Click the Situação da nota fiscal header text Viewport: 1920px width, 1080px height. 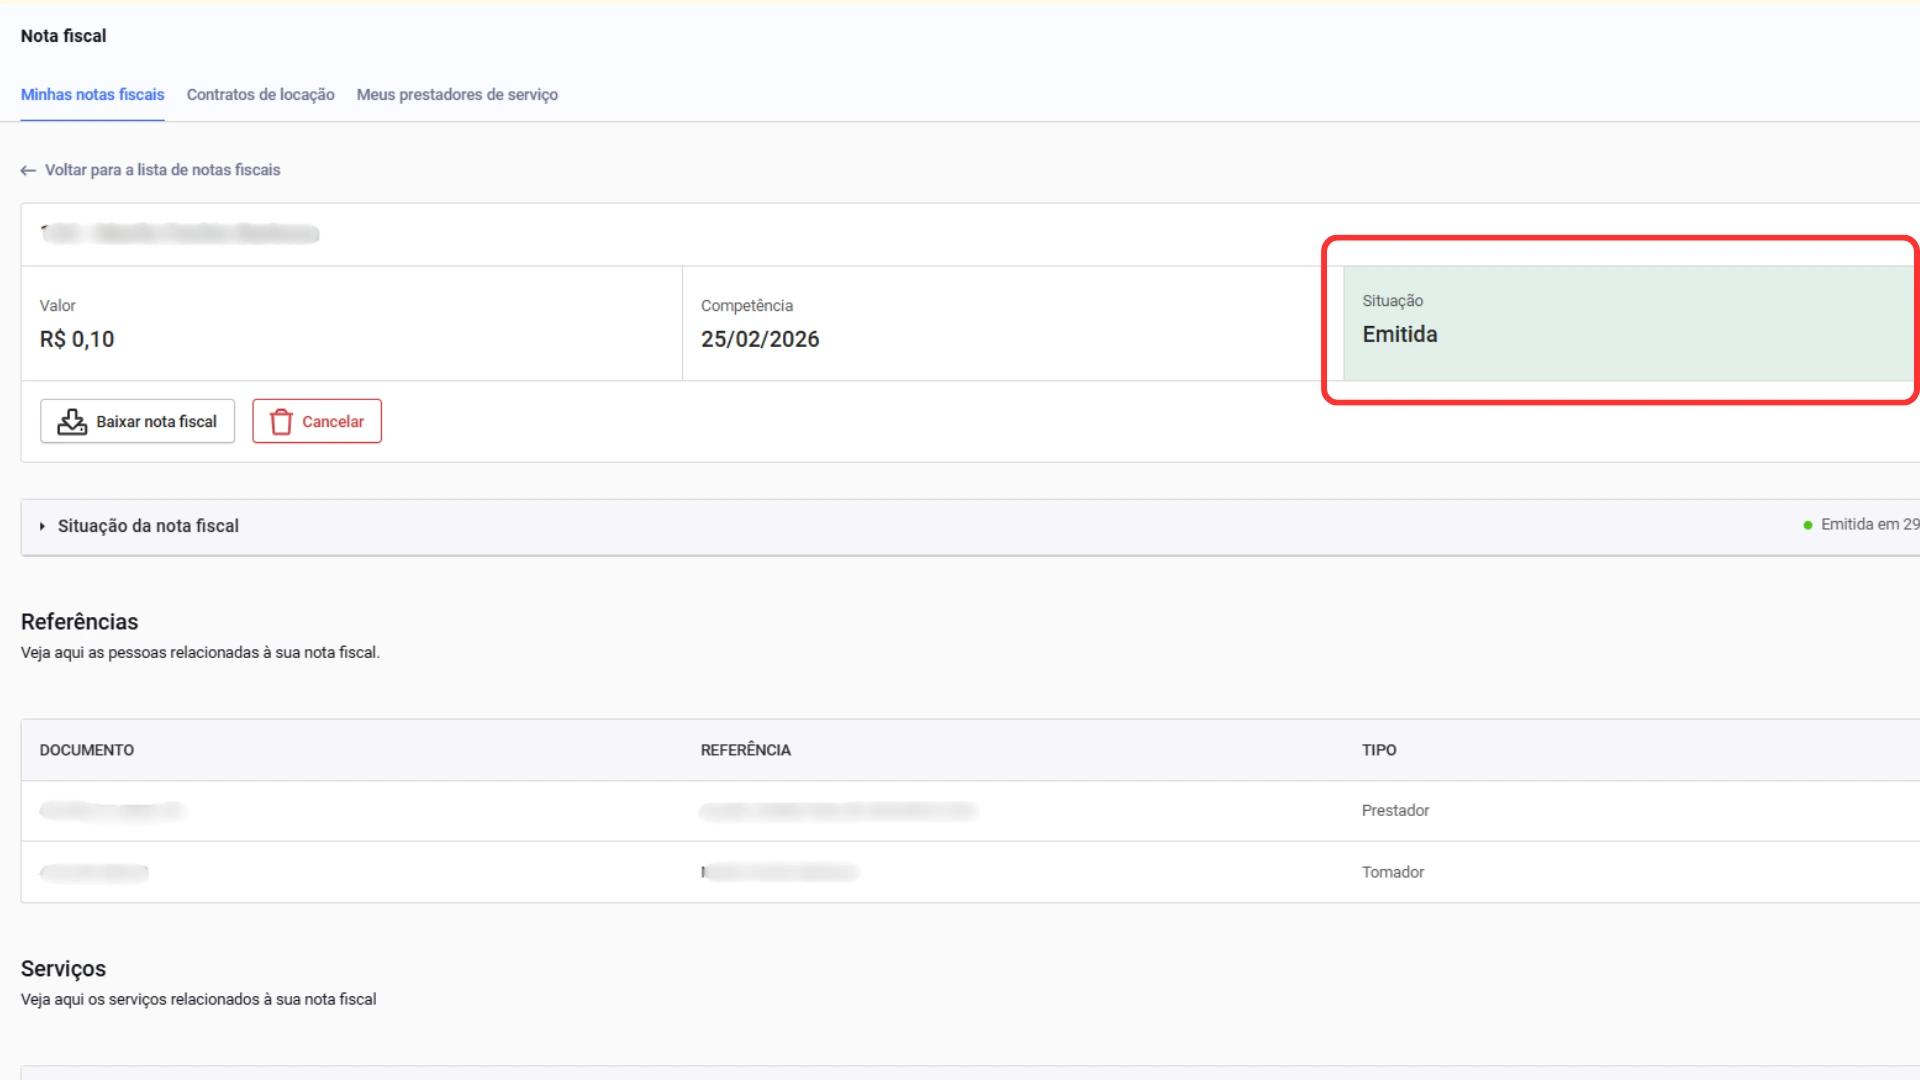[148, 526]
